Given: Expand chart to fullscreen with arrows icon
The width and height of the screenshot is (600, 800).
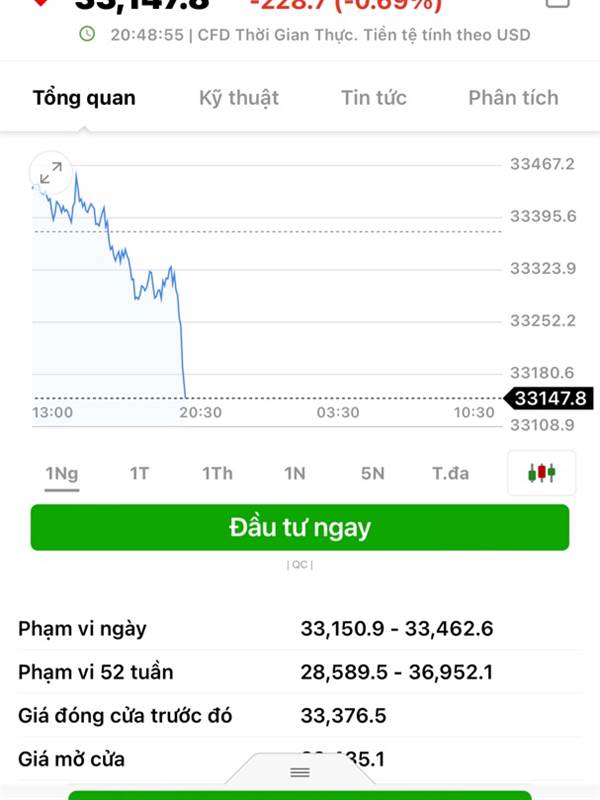Looking at the screenshot, I should (51, 172).
